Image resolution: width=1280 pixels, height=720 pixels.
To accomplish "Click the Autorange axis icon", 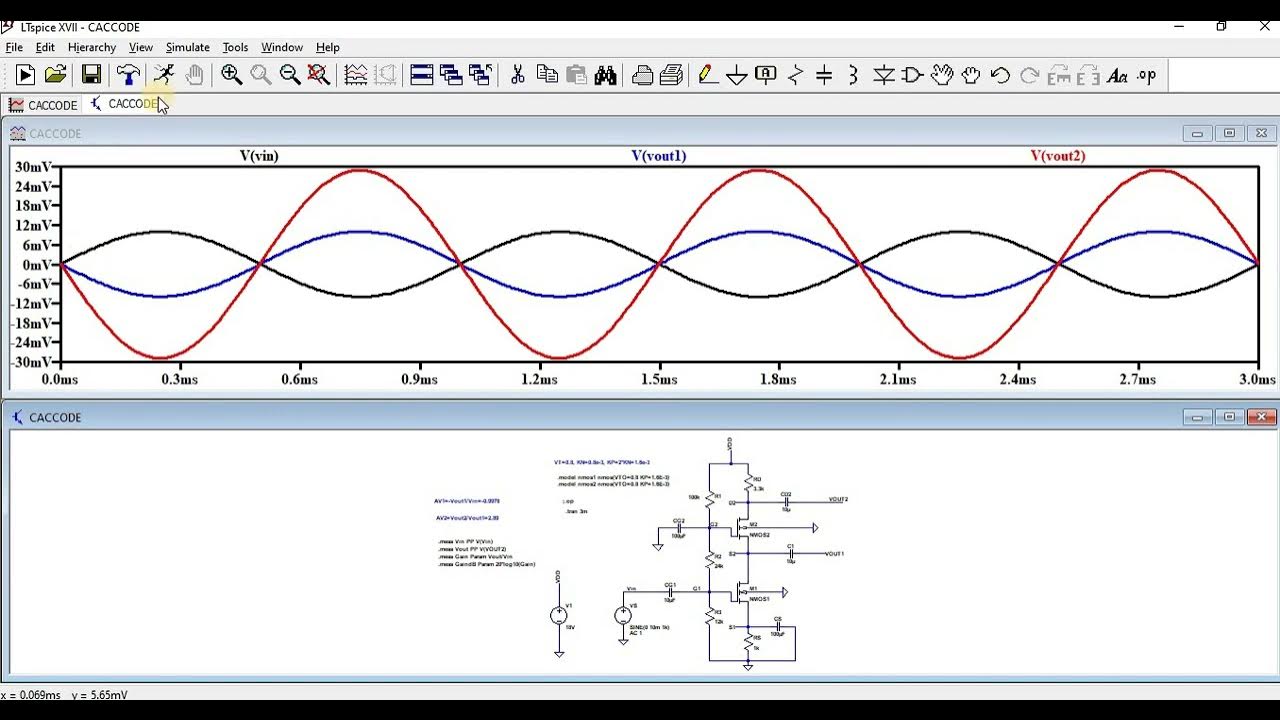I will pyautogui.click(x=385, y=75).
